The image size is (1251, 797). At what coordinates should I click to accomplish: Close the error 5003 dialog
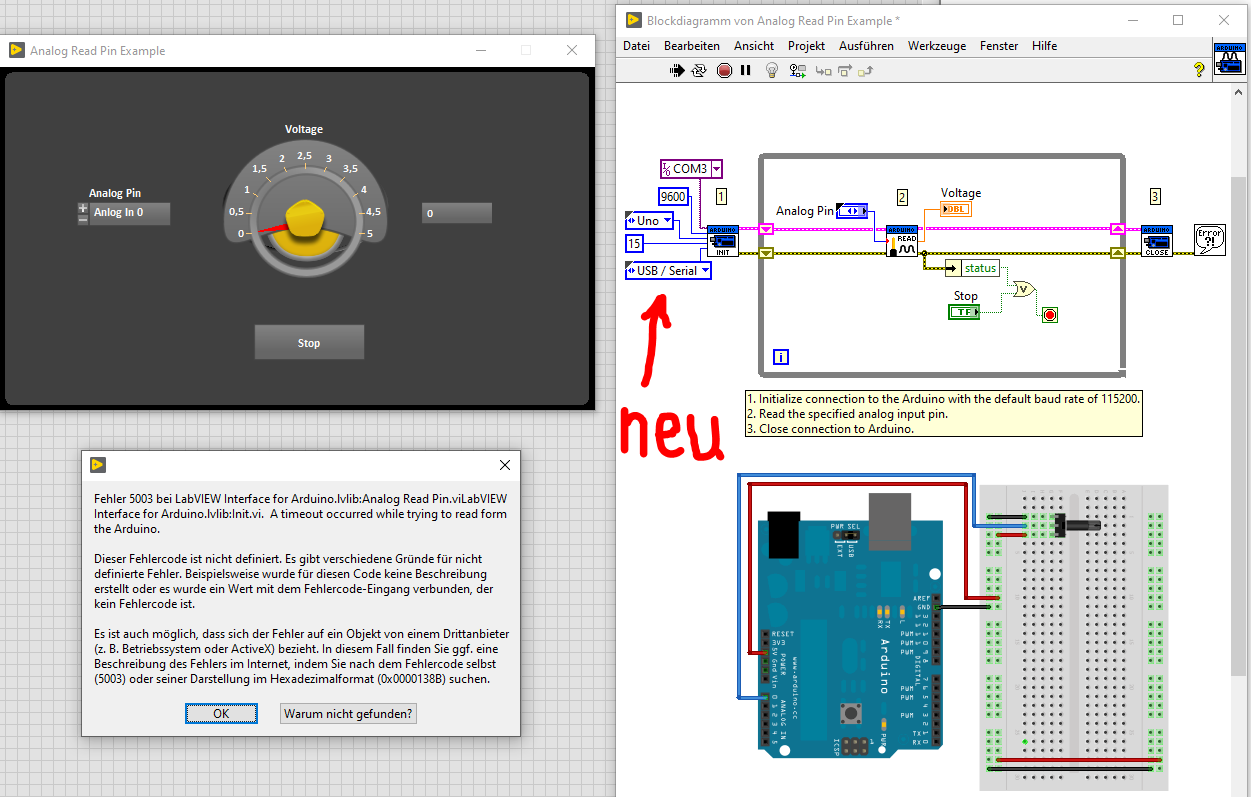click(505, 465)
